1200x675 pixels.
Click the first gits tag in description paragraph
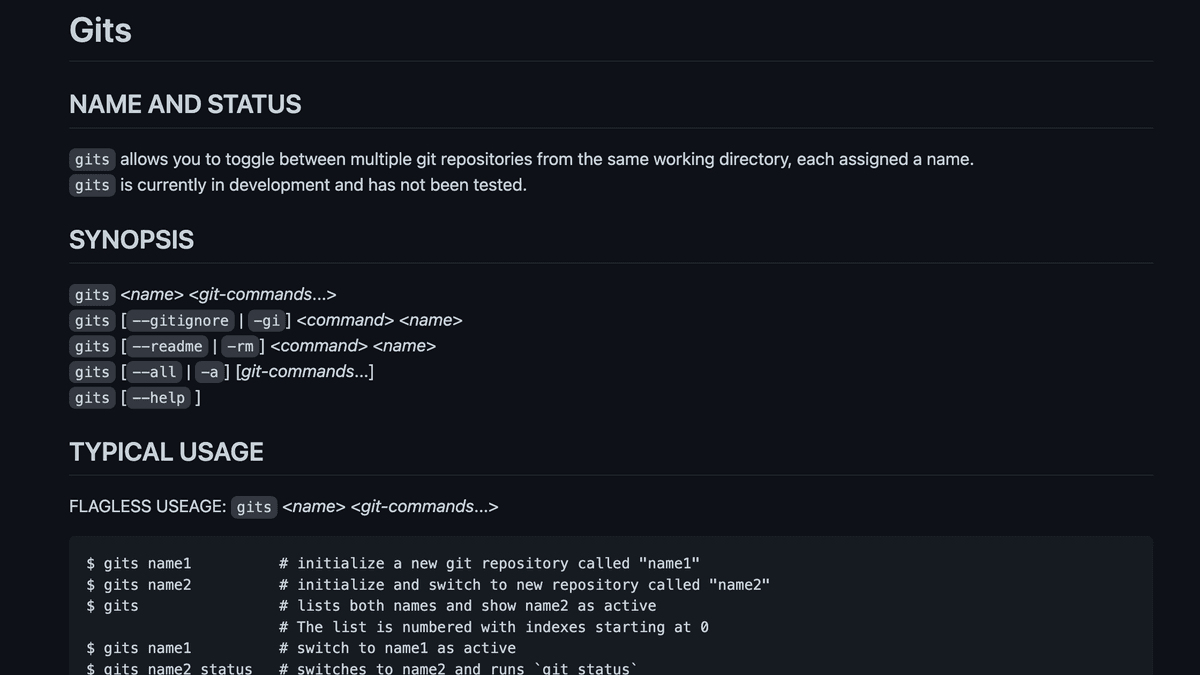point(92,160)
